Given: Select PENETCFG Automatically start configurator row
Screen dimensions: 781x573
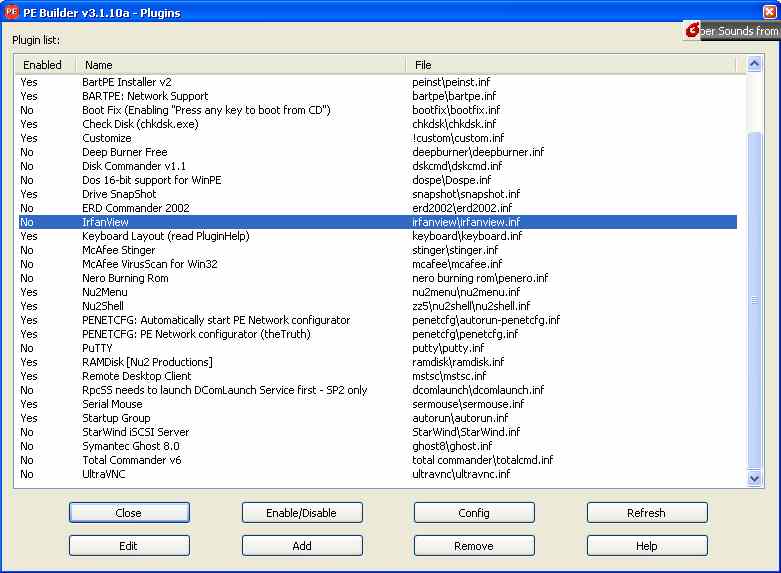Looking at the screenshot, I should (x=378, y=320).
